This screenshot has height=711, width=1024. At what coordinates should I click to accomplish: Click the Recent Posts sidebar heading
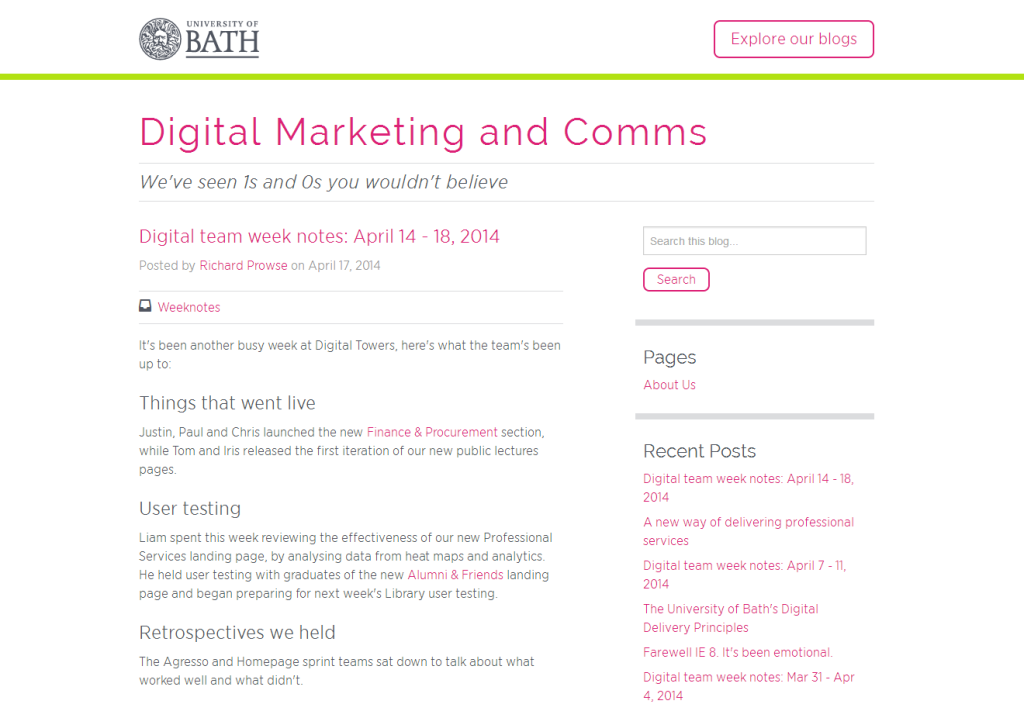699,451
